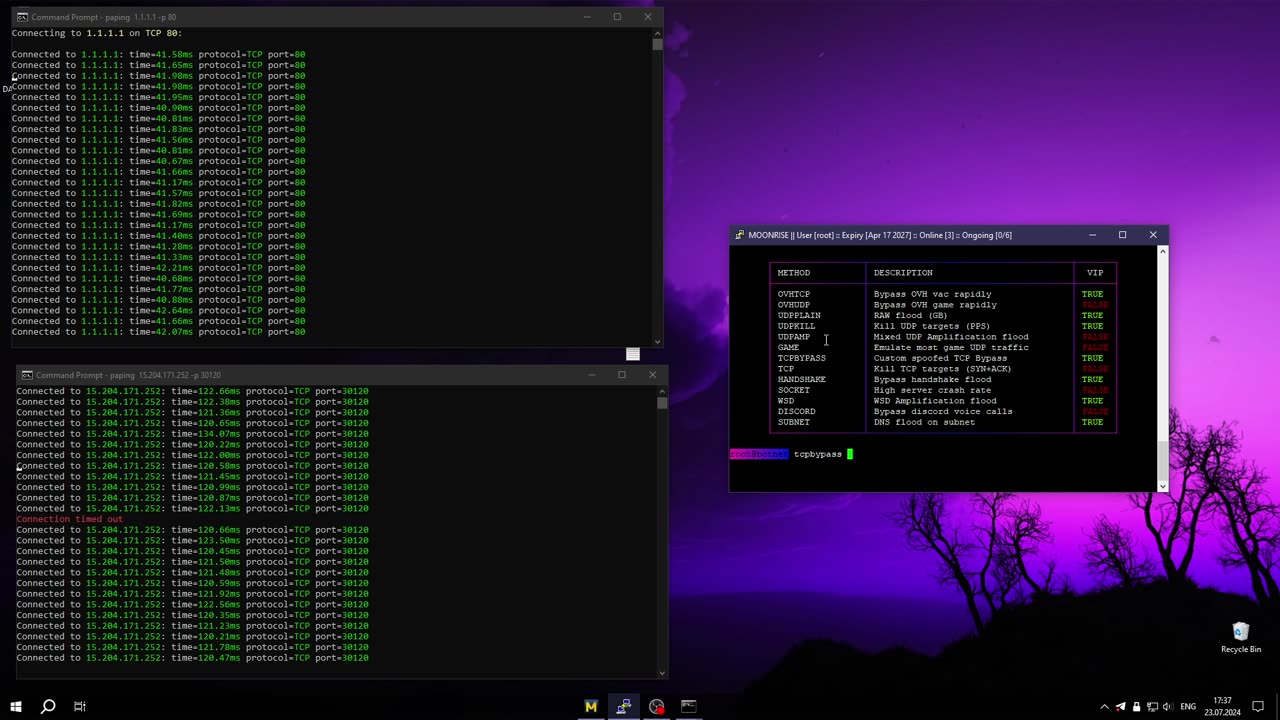Minimize the paping 15.204.171.252 window
The width and height of the screenshot is (1280, 720).
[591, 375]
